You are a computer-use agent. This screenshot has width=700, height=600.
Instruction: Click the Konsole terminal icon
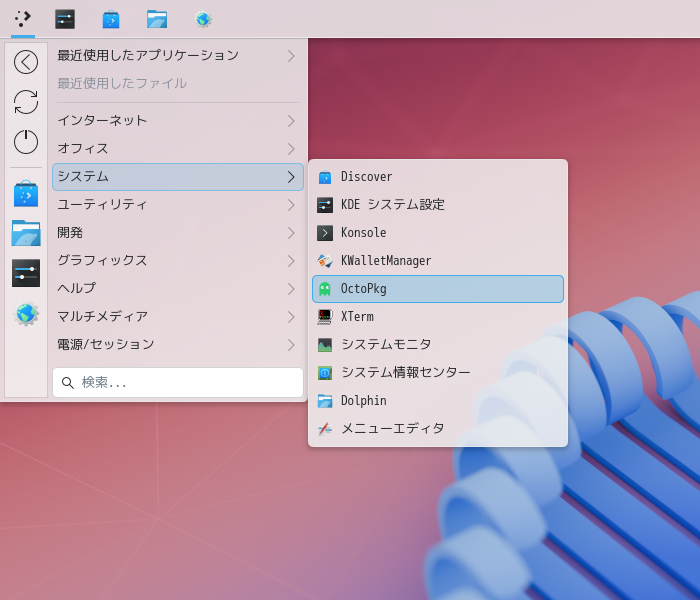[x=325, y=233]
